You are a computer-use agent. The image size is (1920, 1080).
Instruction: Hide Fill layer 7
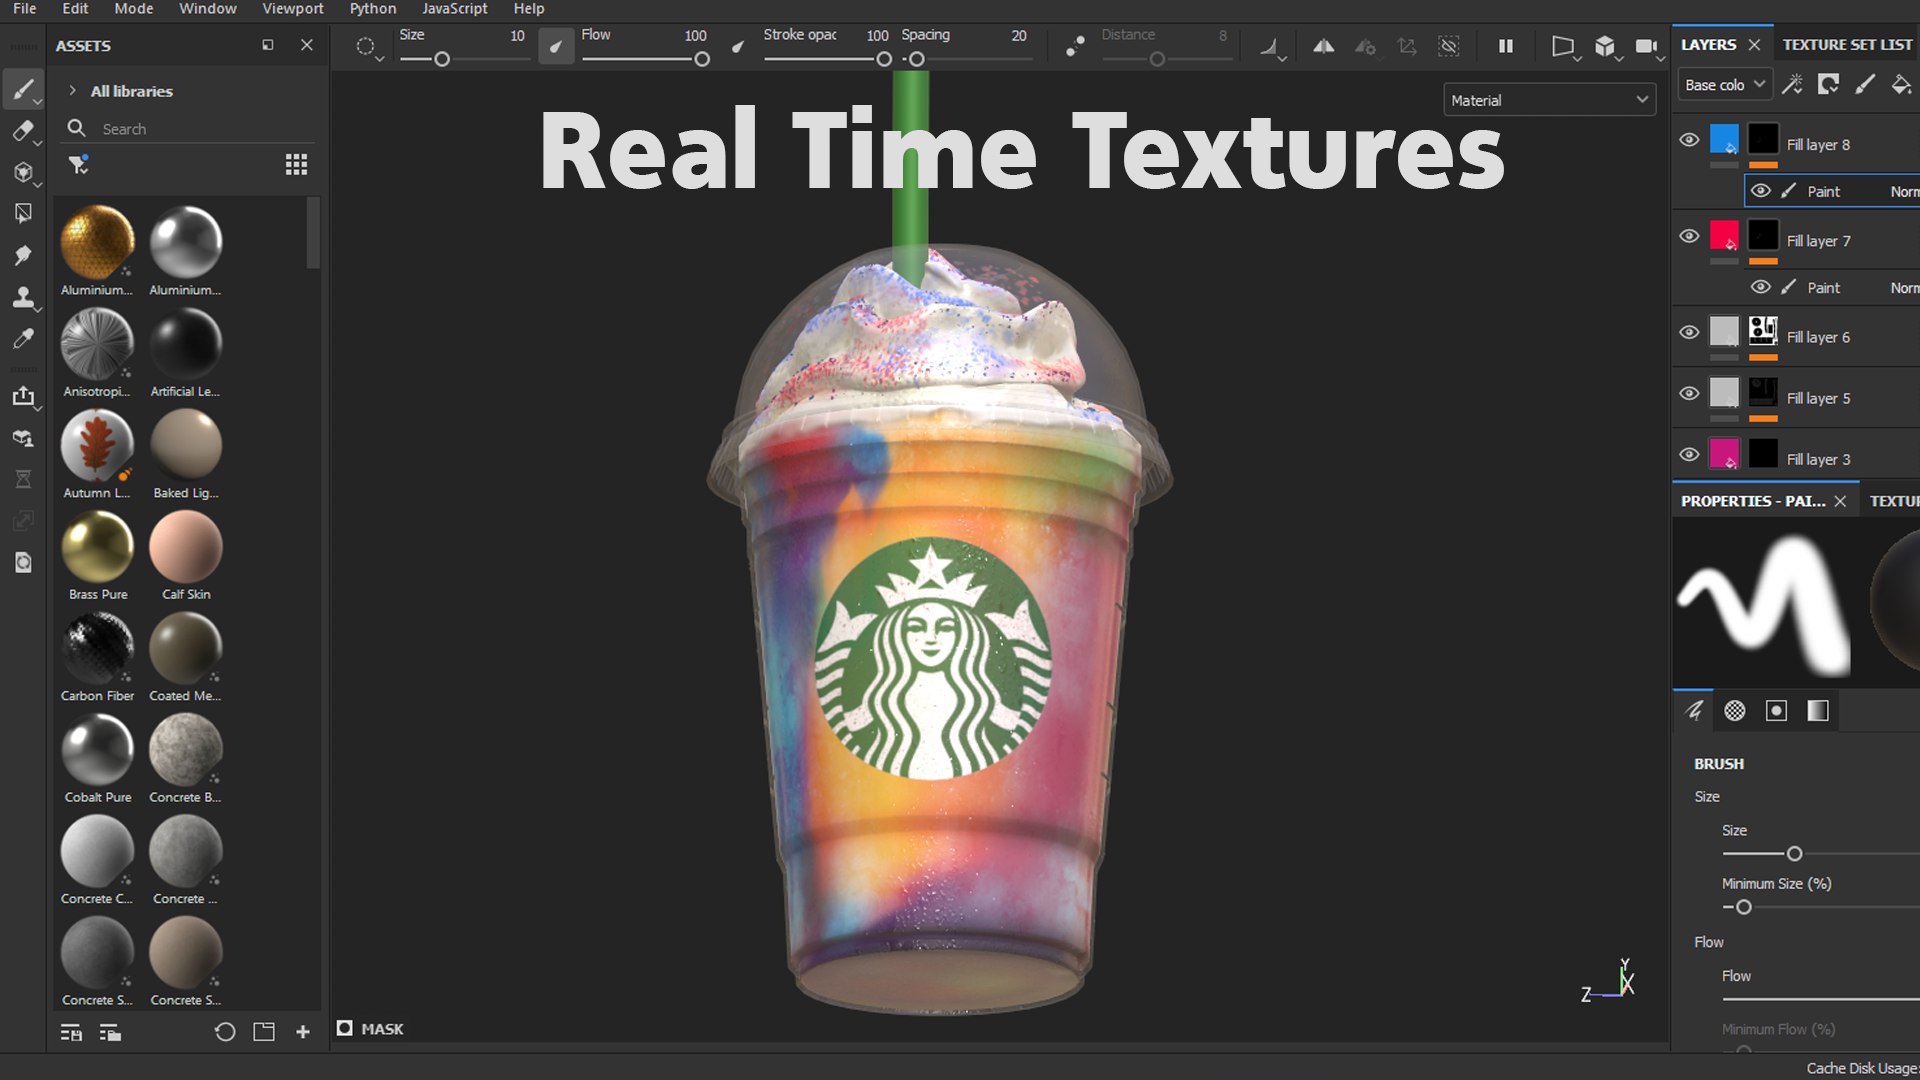point(1689,236)
